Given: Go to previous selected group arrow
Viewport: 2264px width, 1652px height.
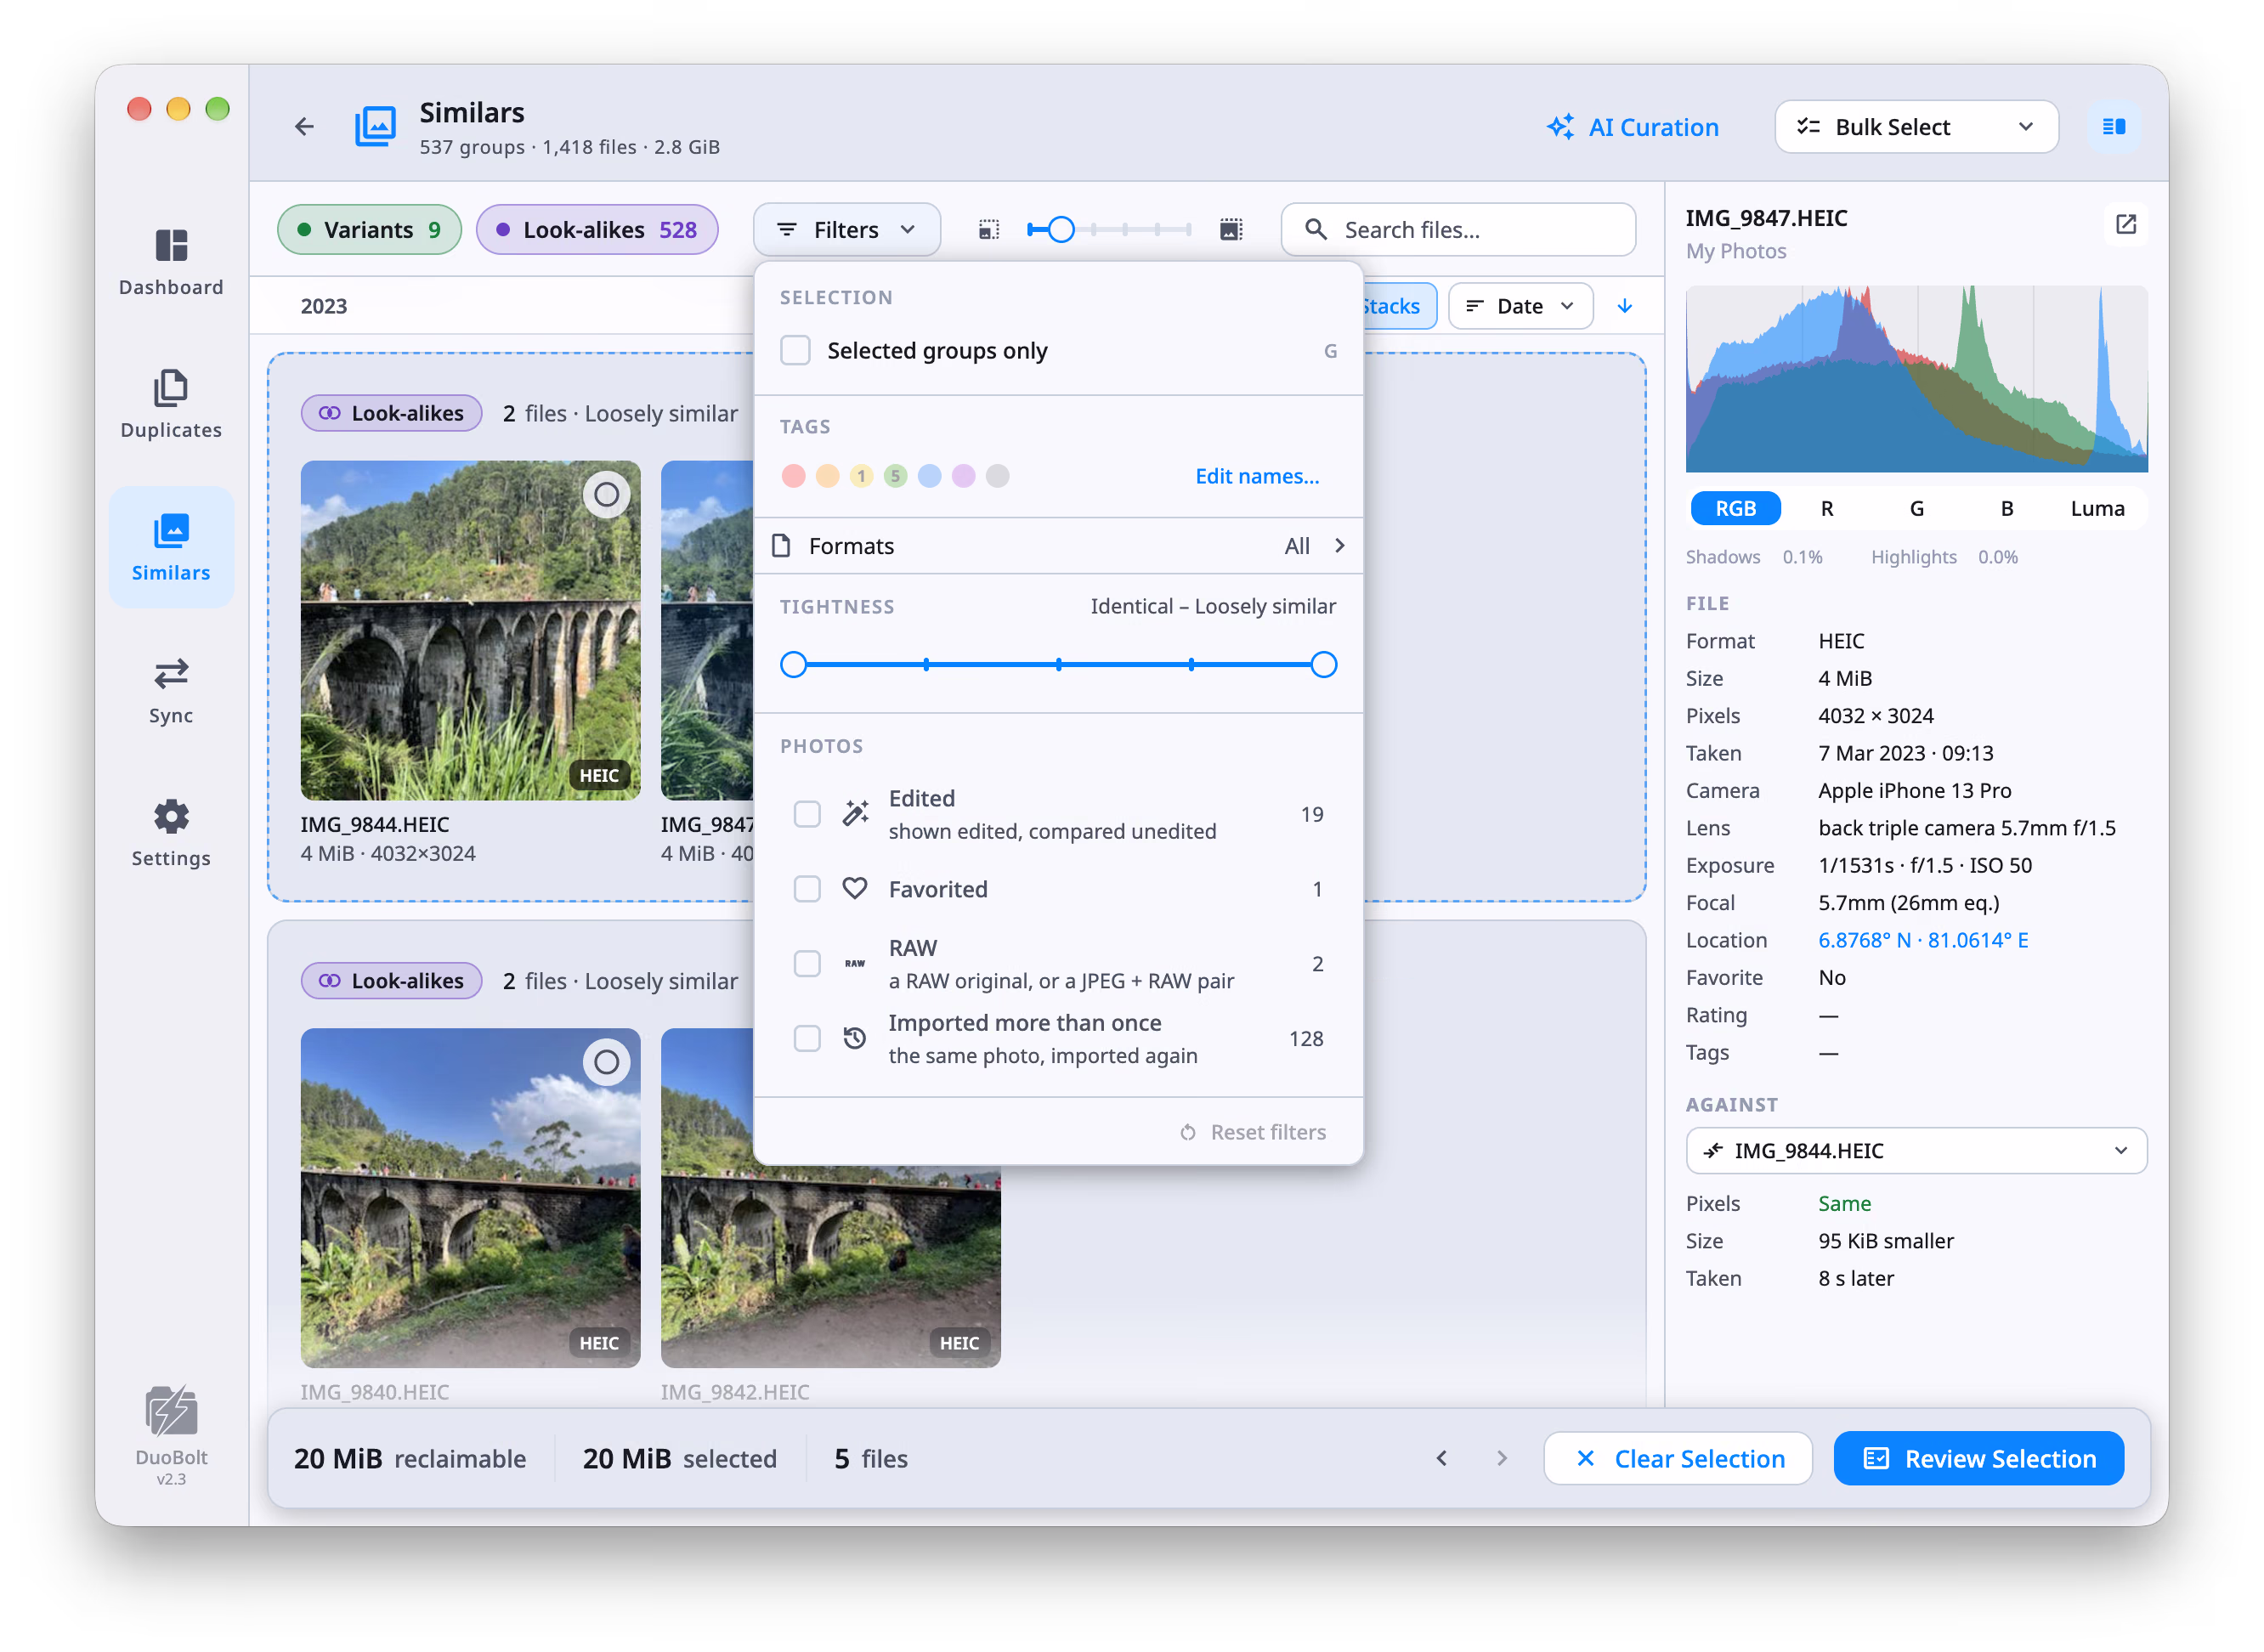Looking at the screenshot, I should 1441,1458.
